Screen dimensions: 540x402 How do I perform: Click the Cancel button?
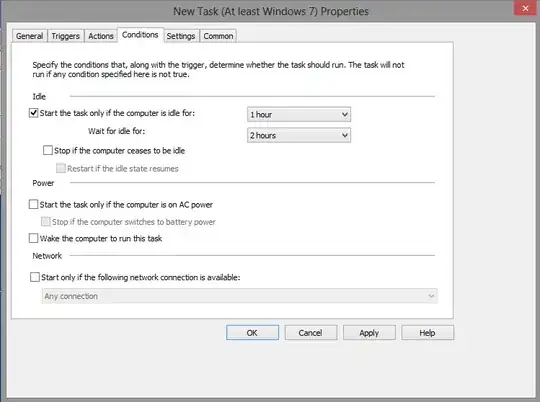click(311, 332)
